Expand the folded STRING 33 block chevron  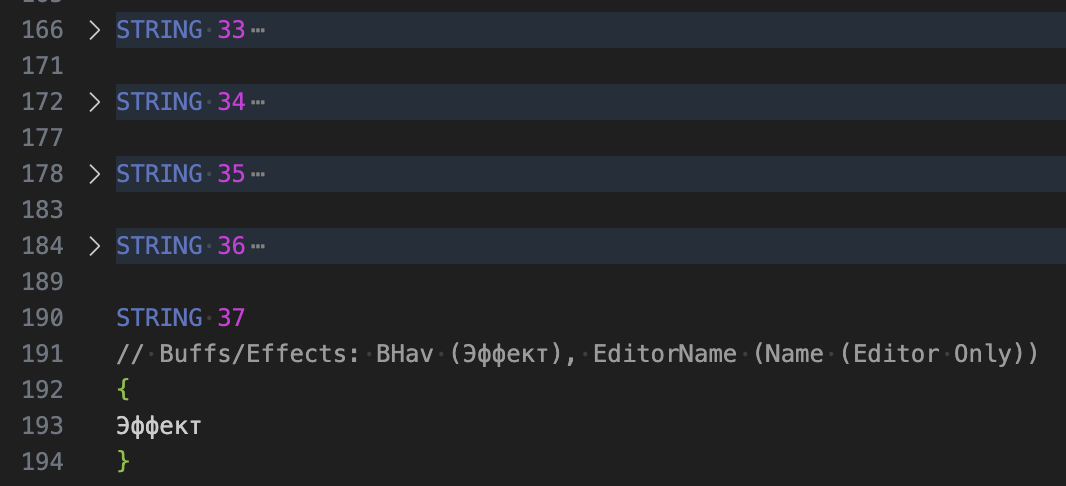click(x=95, y=30)
